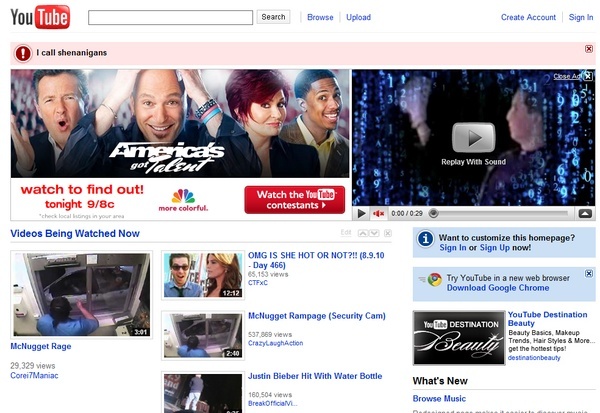Click the 'What's New' heading
Image resolution: width=600 pixels, height=413 pixels.
[x=440, y=381]
